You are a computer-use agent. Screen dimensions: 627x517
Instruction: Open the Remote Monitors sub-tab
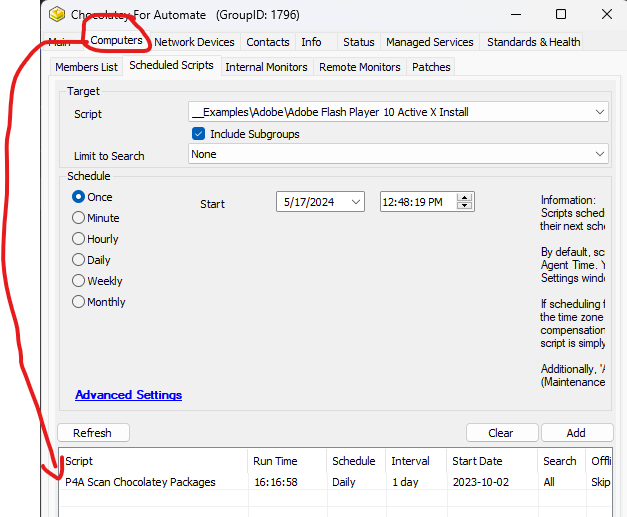pos(359,67)
